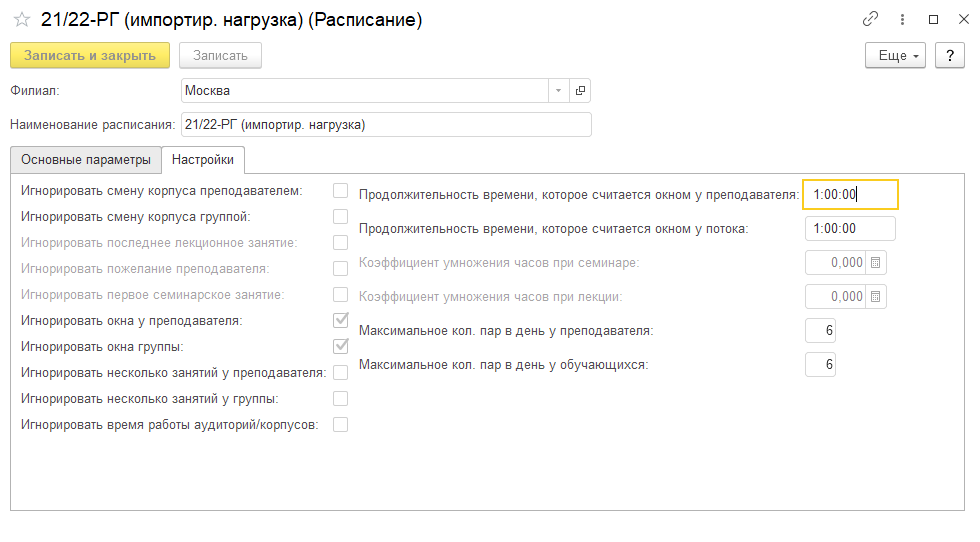Viewport: 980px width, 542px height.
Task: Click the question mark help button
Action: coord(949,55)
